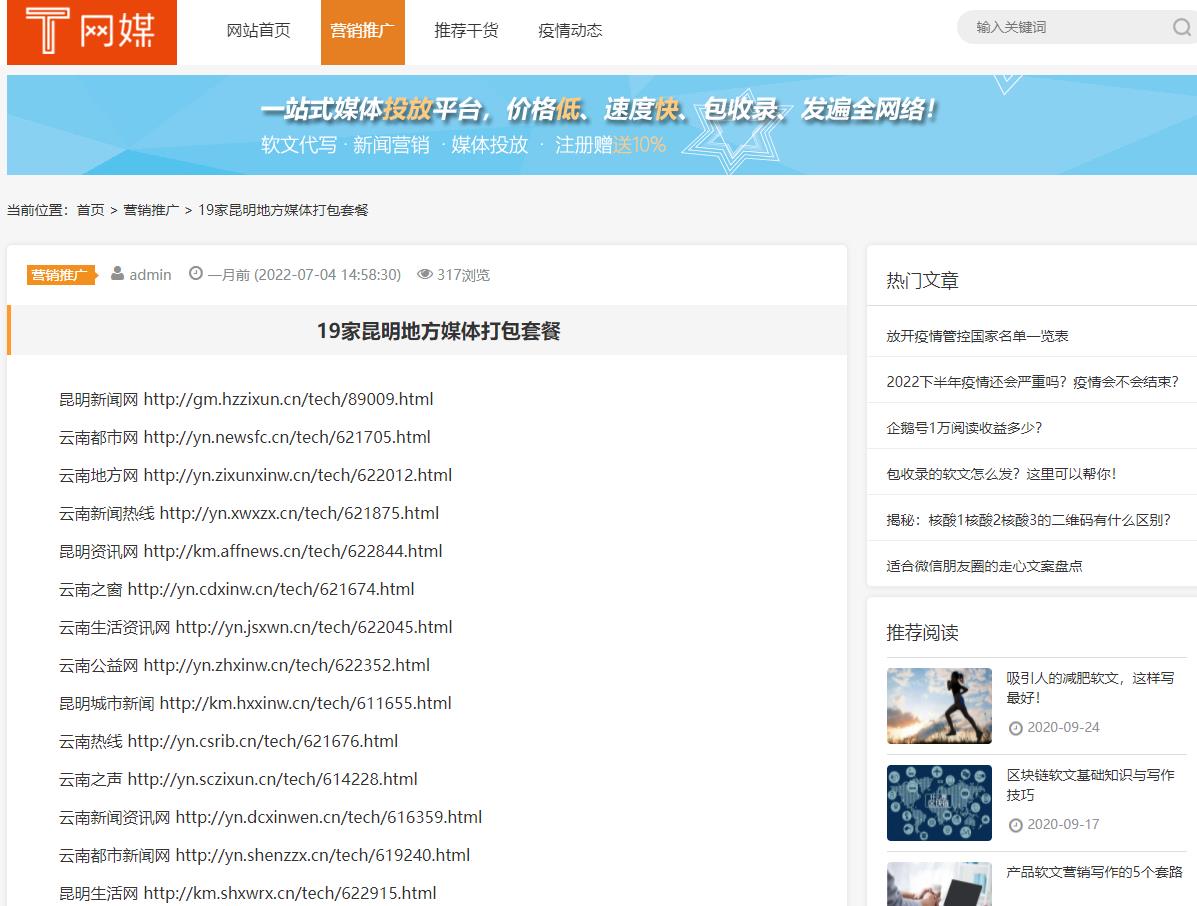Click the admin author user icon
Image resolution: width=1197 pixels, height=906 pixels.
pos(118,273)
